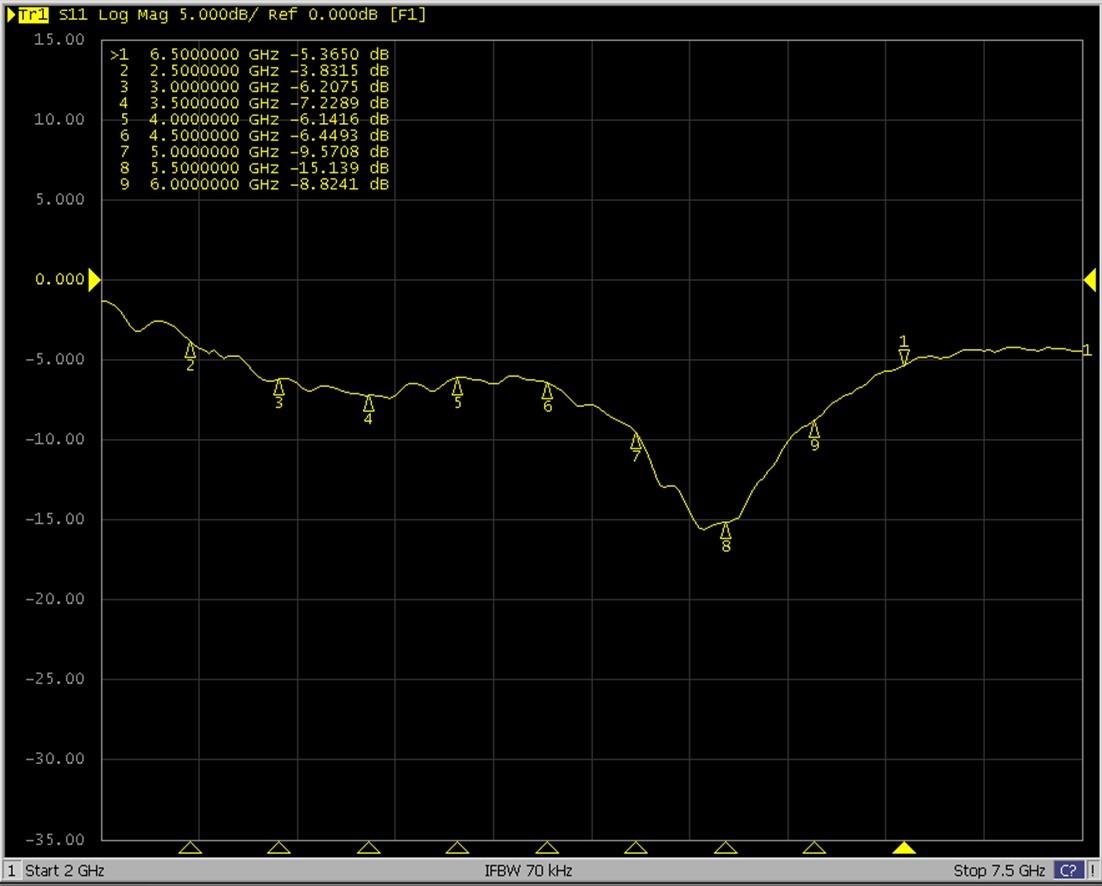Click the right reference level arrow
Image resolution: width=1102 pixels, height=886 pixels.
(1090, 281)
